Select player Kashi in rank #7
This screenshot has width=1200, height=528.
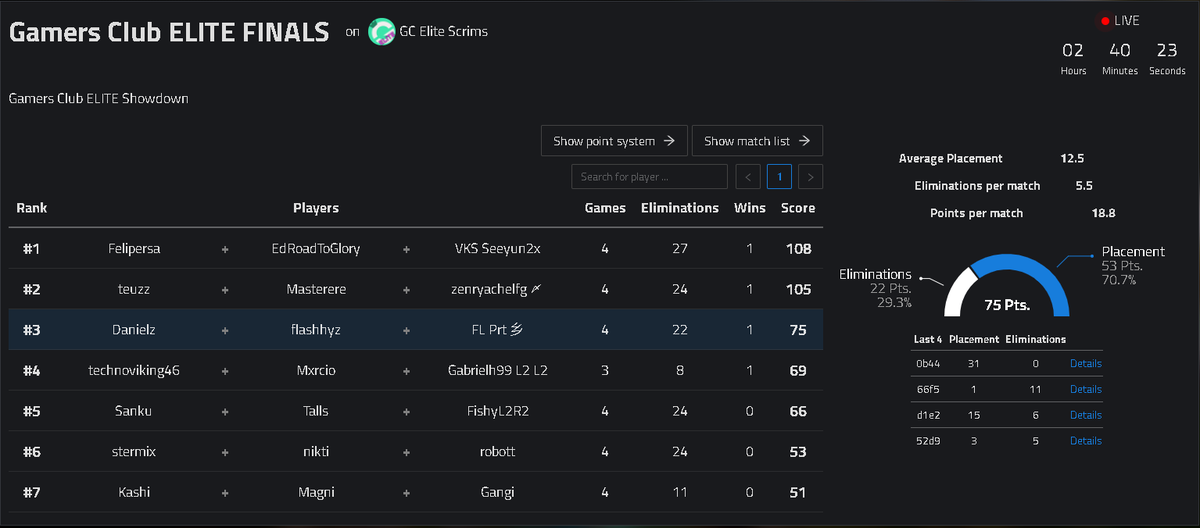tap(133, 492)
